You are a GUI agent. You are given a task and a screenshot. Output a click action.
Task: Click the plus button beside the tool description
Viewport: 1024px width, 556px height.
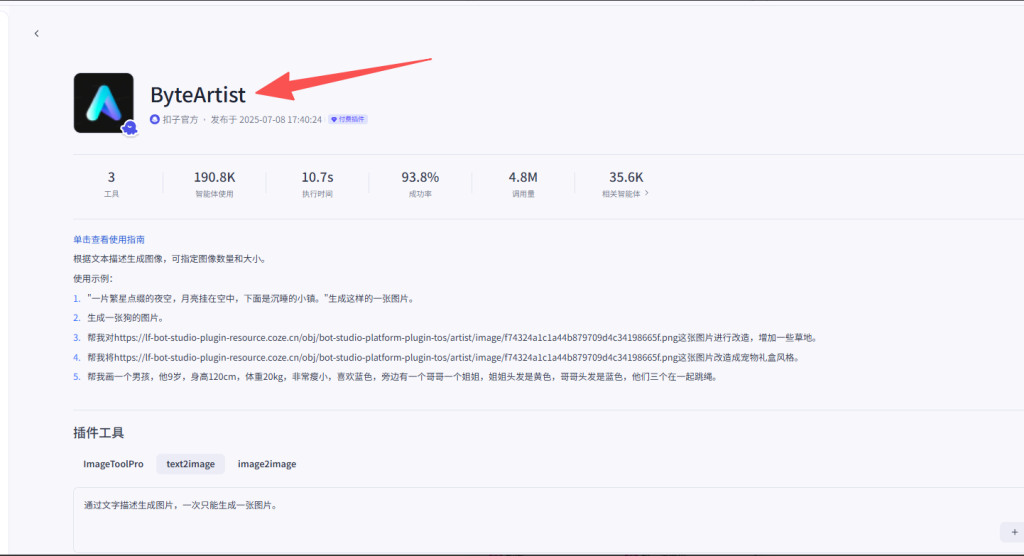click(x=1014, y=532)
